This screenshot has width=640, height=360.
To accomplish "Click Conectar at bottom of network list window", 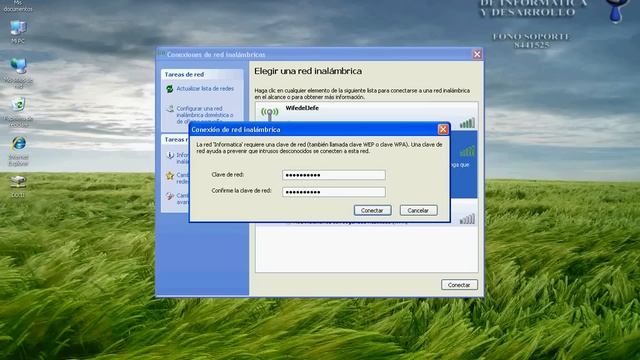I will click(459, 285).
